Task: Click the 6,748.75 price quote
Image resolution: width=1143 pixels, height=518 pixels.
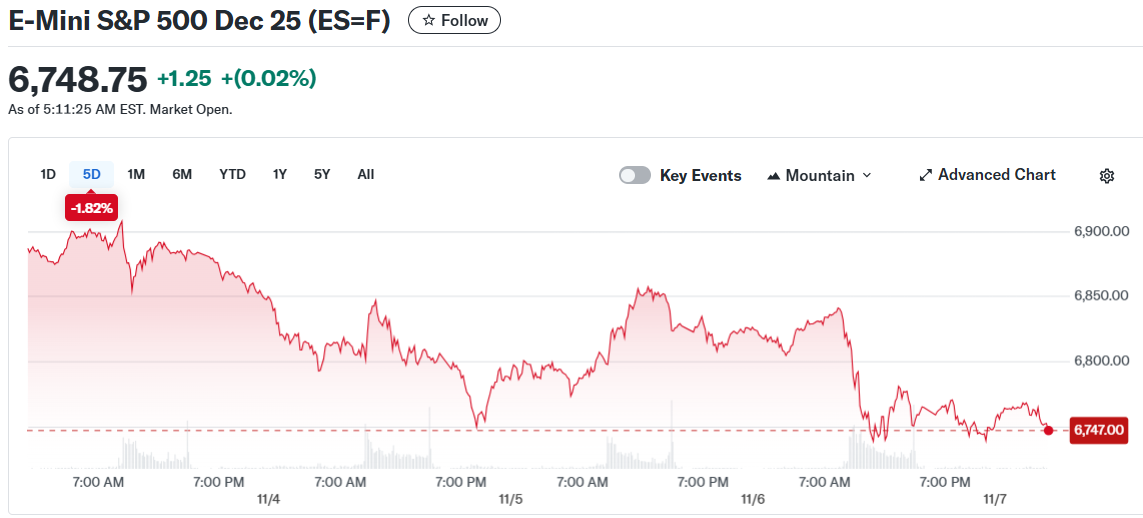Action: pyautogui.click(x=78, y=79)
